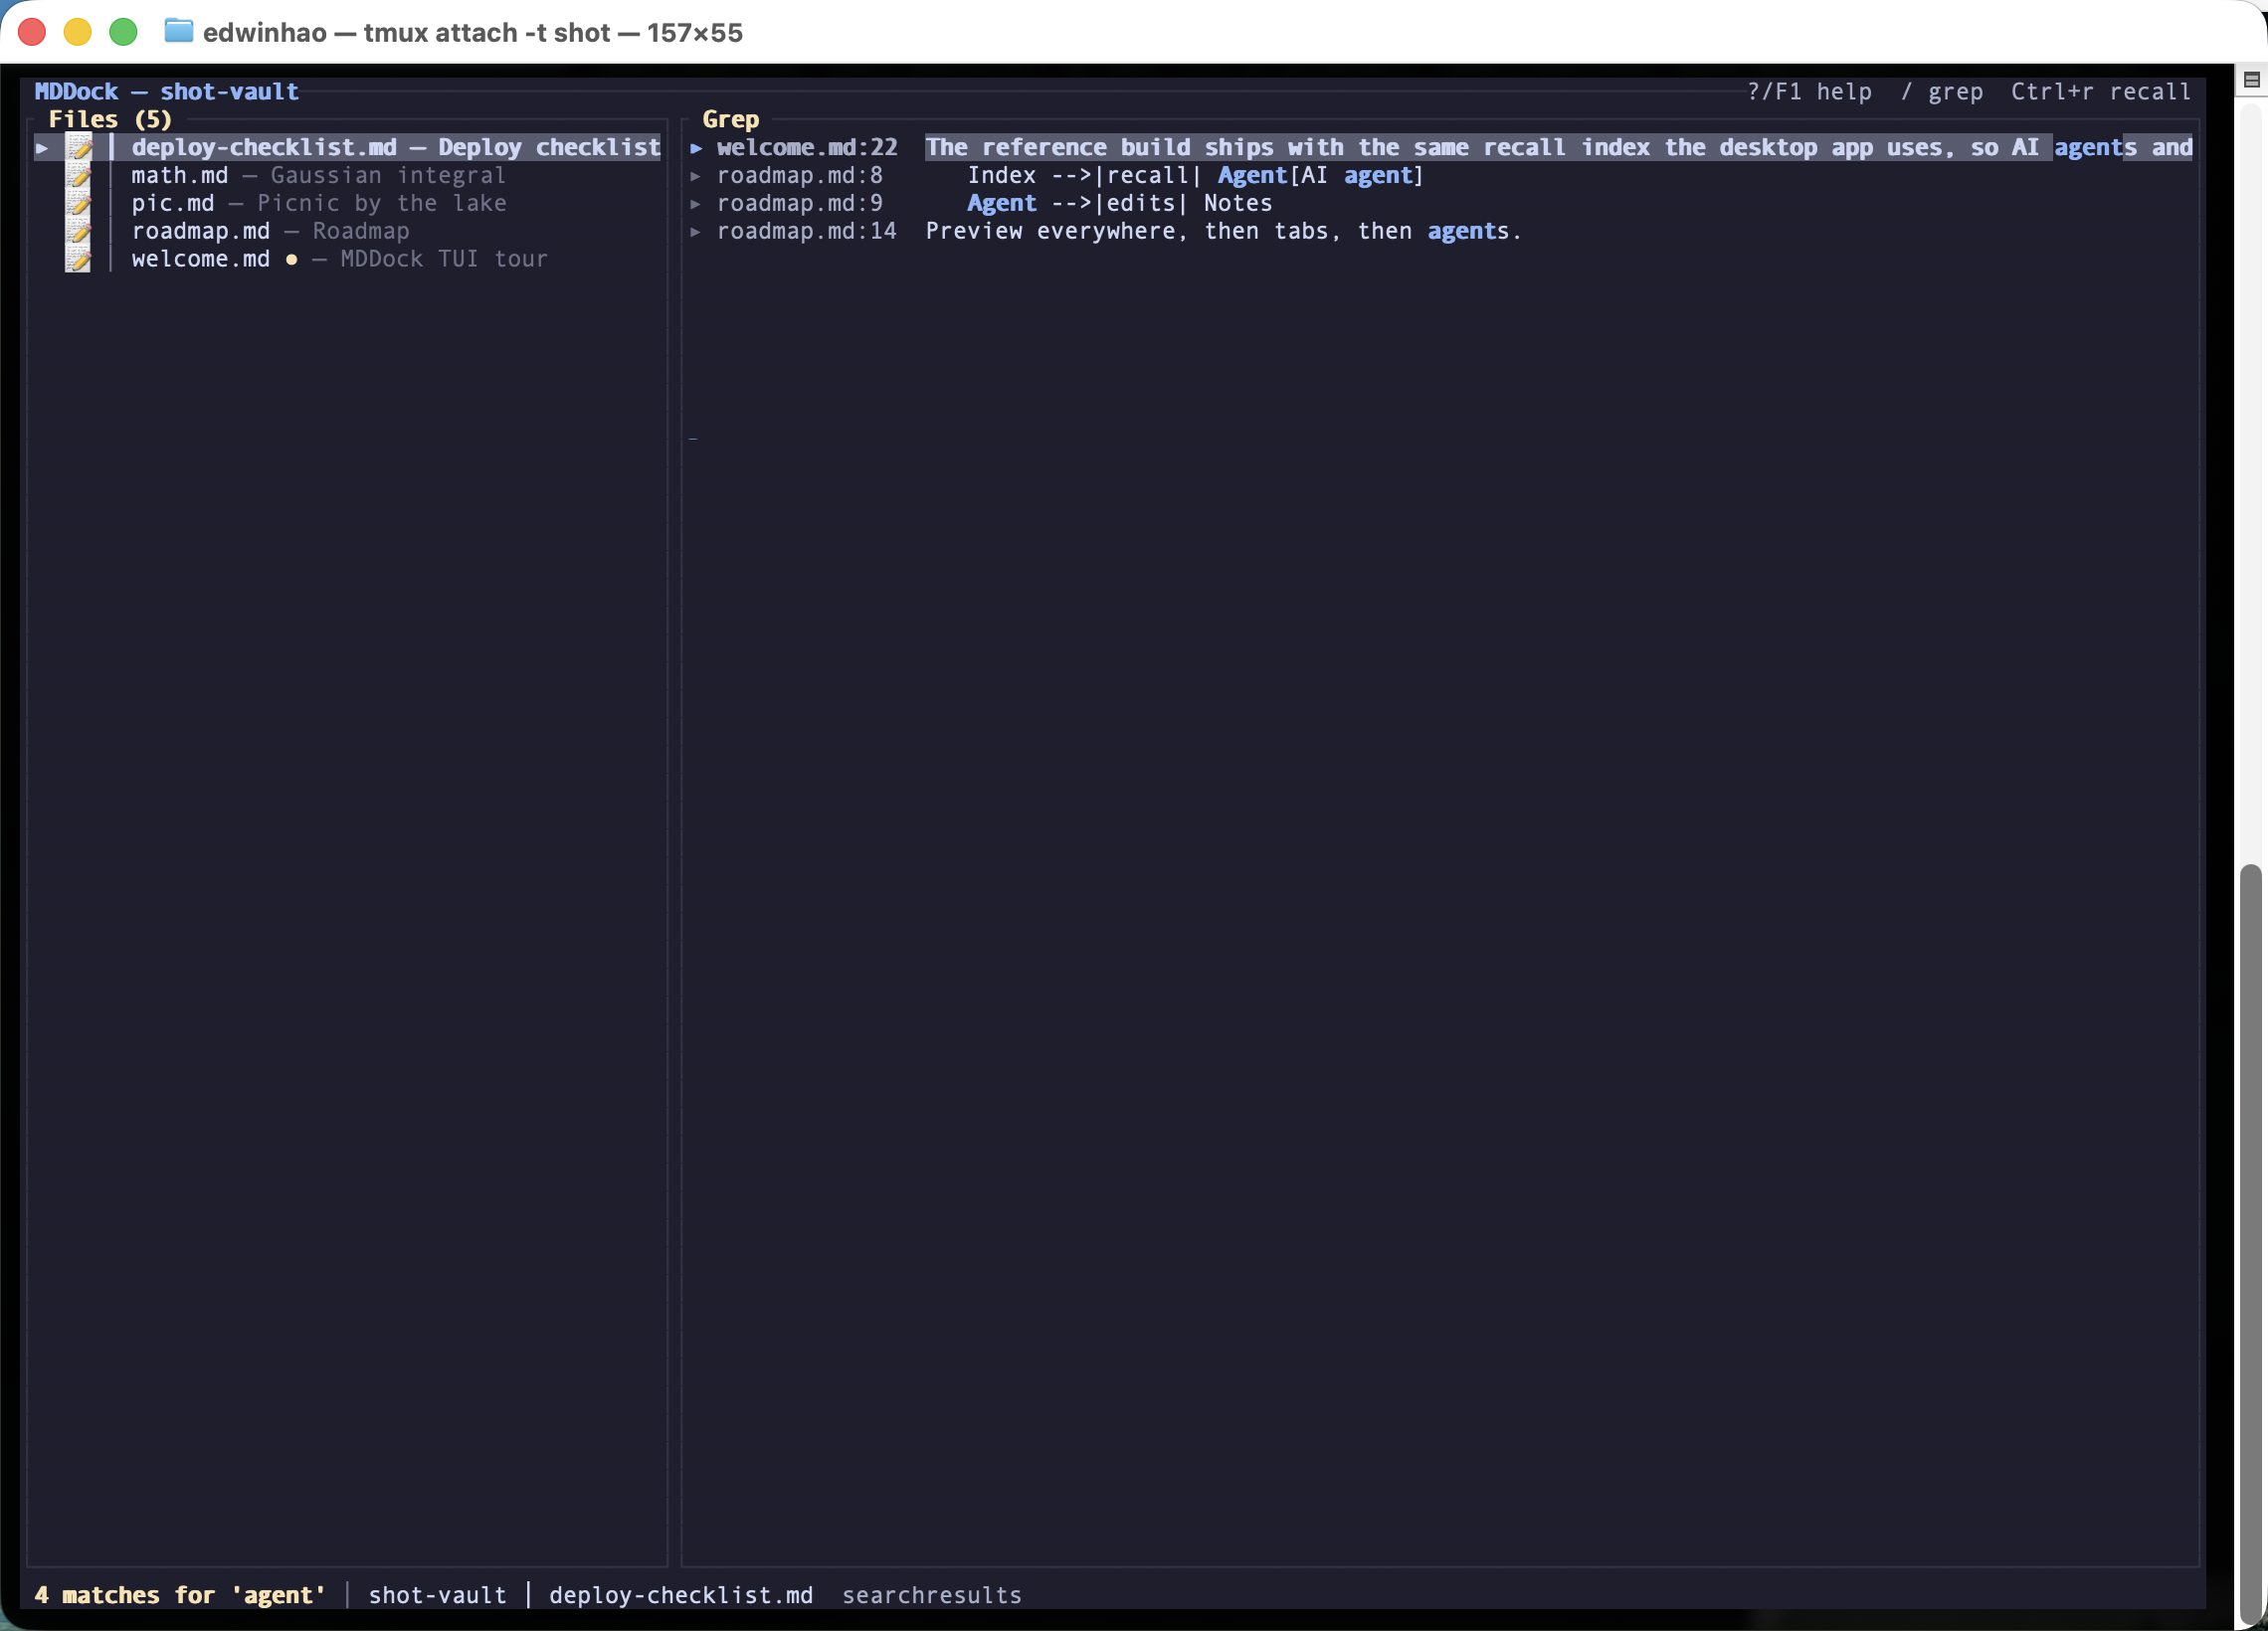Image resolution: width=2268 pixels, height=1631 pixels.
Task: Click shot-vault in the status bar
Action: coord(437,1595)
